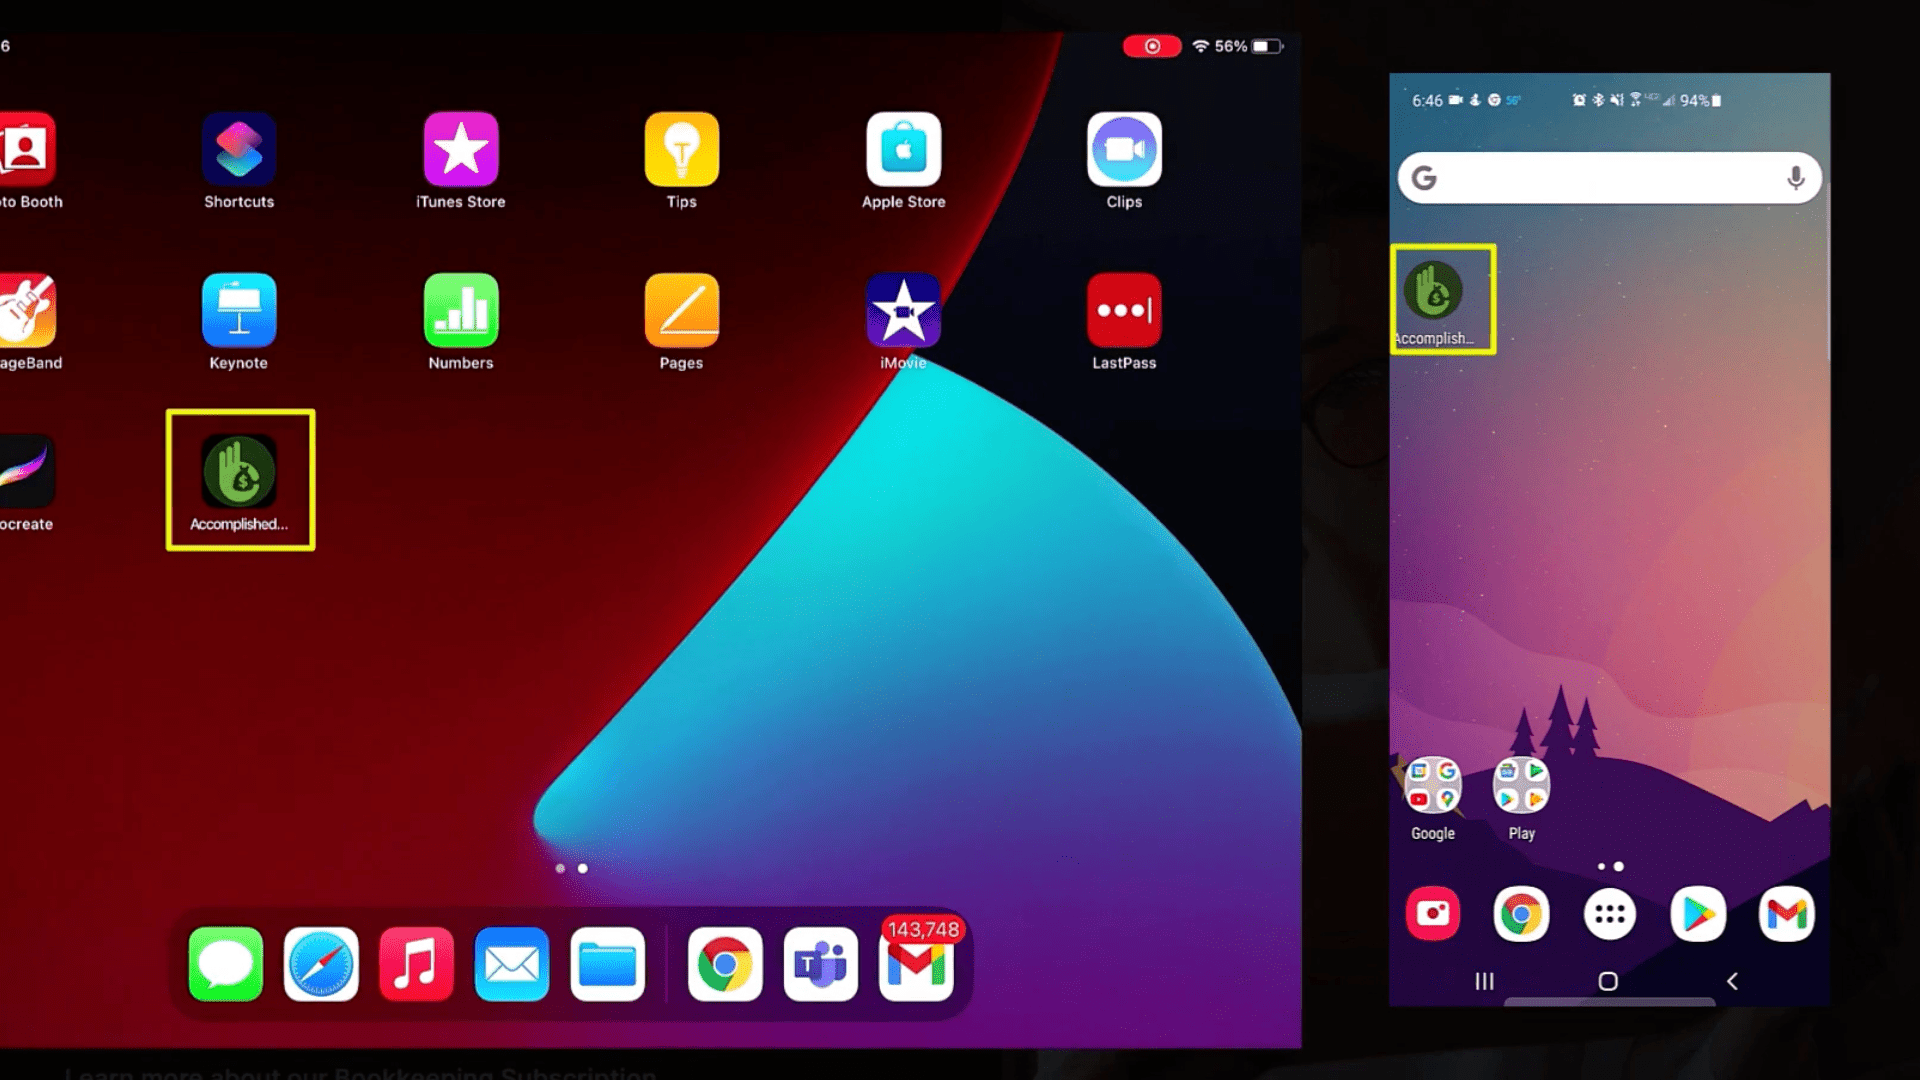Switch to first iPad home screen dot
The image size is (1920, 1080).
pos(559,866)
